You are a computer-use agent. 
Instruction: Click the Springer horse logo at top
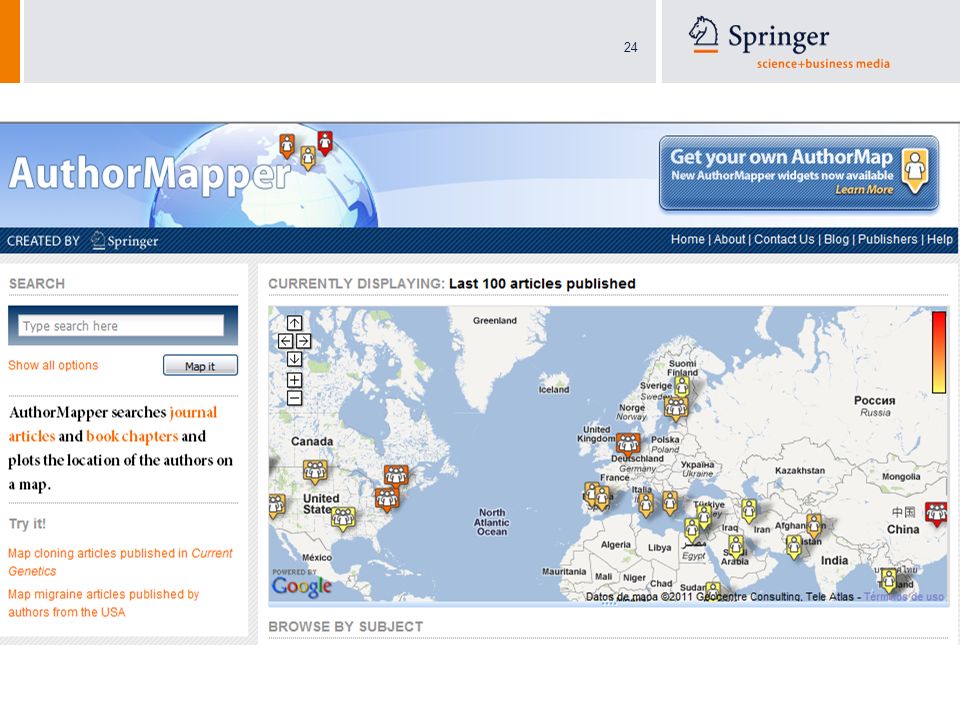coord(703,34)
